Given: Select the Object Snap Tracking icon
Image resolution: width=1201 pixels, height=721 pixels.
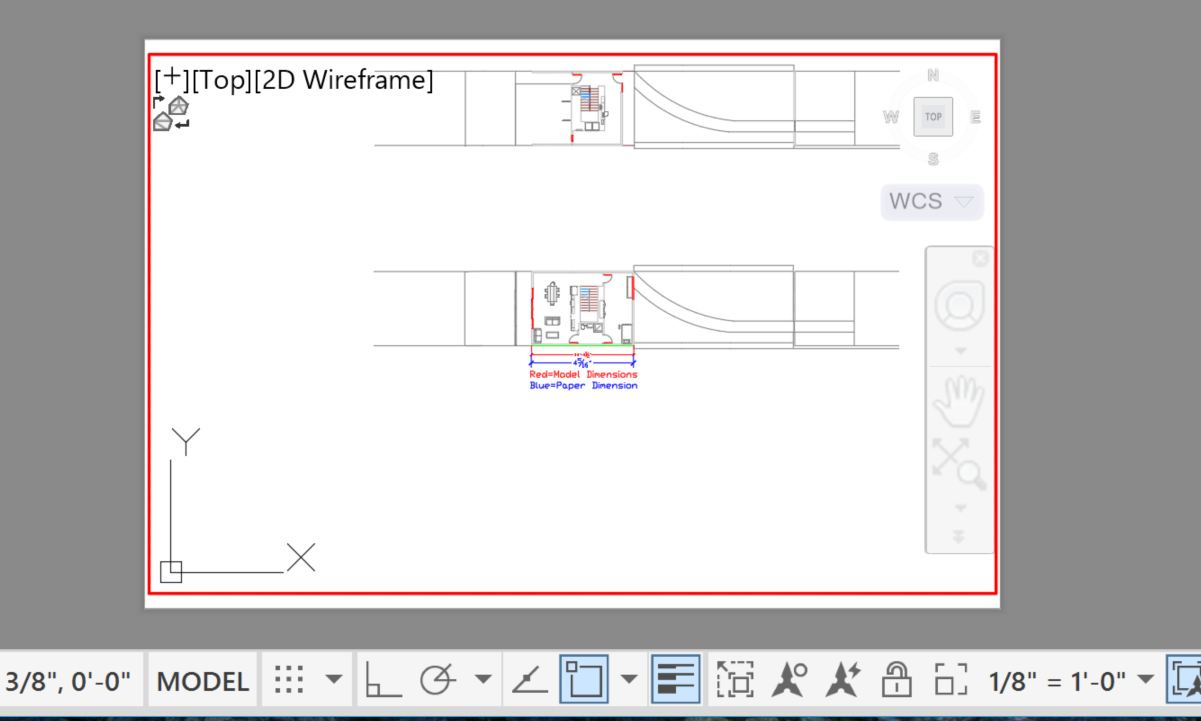Looking at the screenshot, I should [x=529, y=678].
